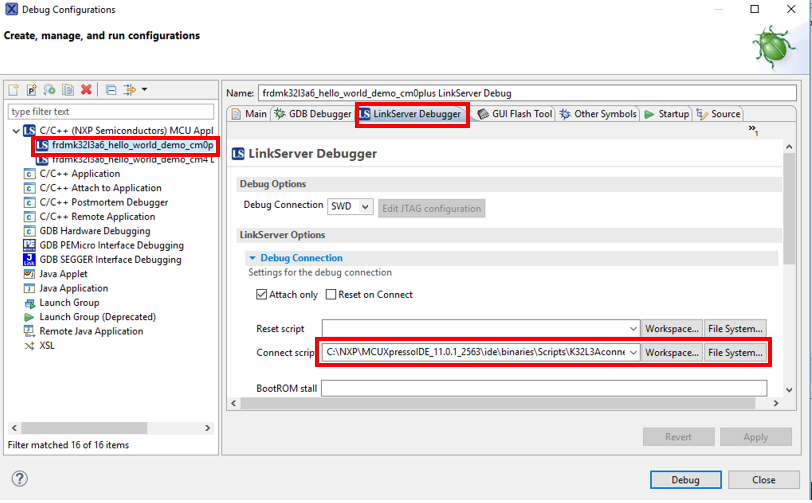Open the GUI Flash Tool tab
The image size is (812, 503).
pyautogui.click(x=515, y=114)
